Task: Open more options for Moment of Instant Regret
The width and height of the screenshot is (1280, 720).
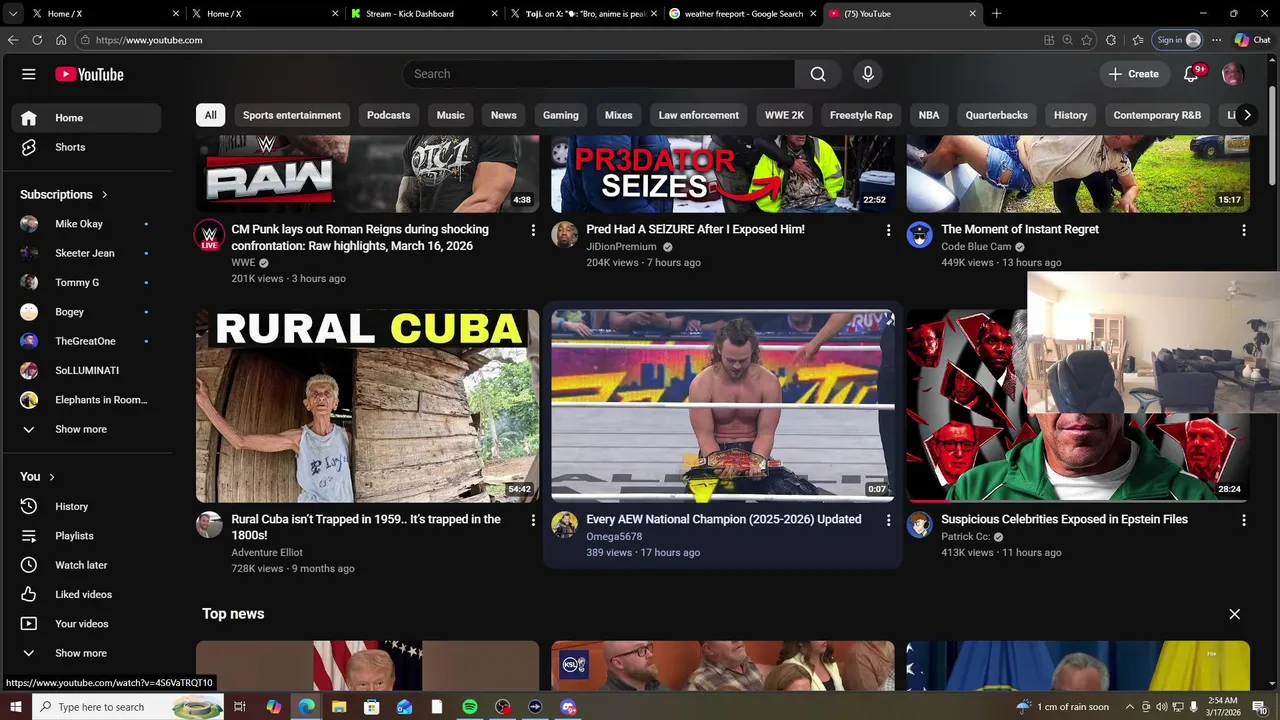Action: [1243, 230]
